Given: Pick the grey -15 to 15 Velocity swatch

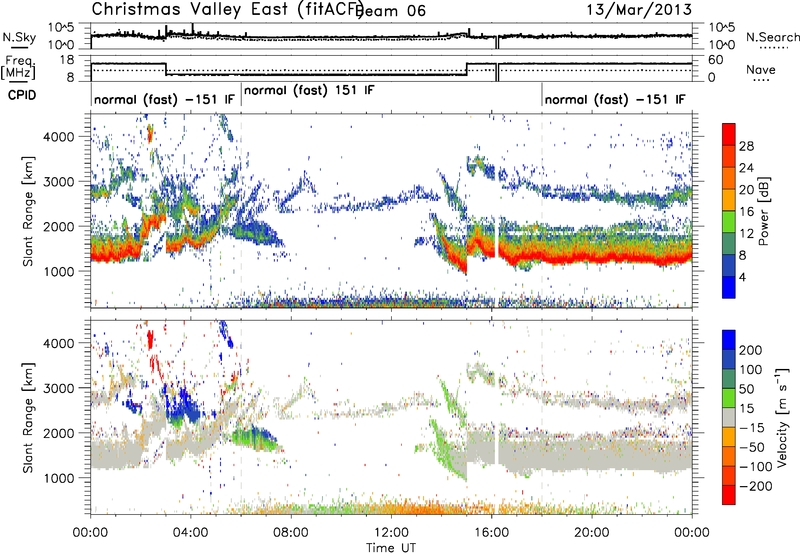Looking at the screenshot, I should pyautogui.click(x=729, y=418).
